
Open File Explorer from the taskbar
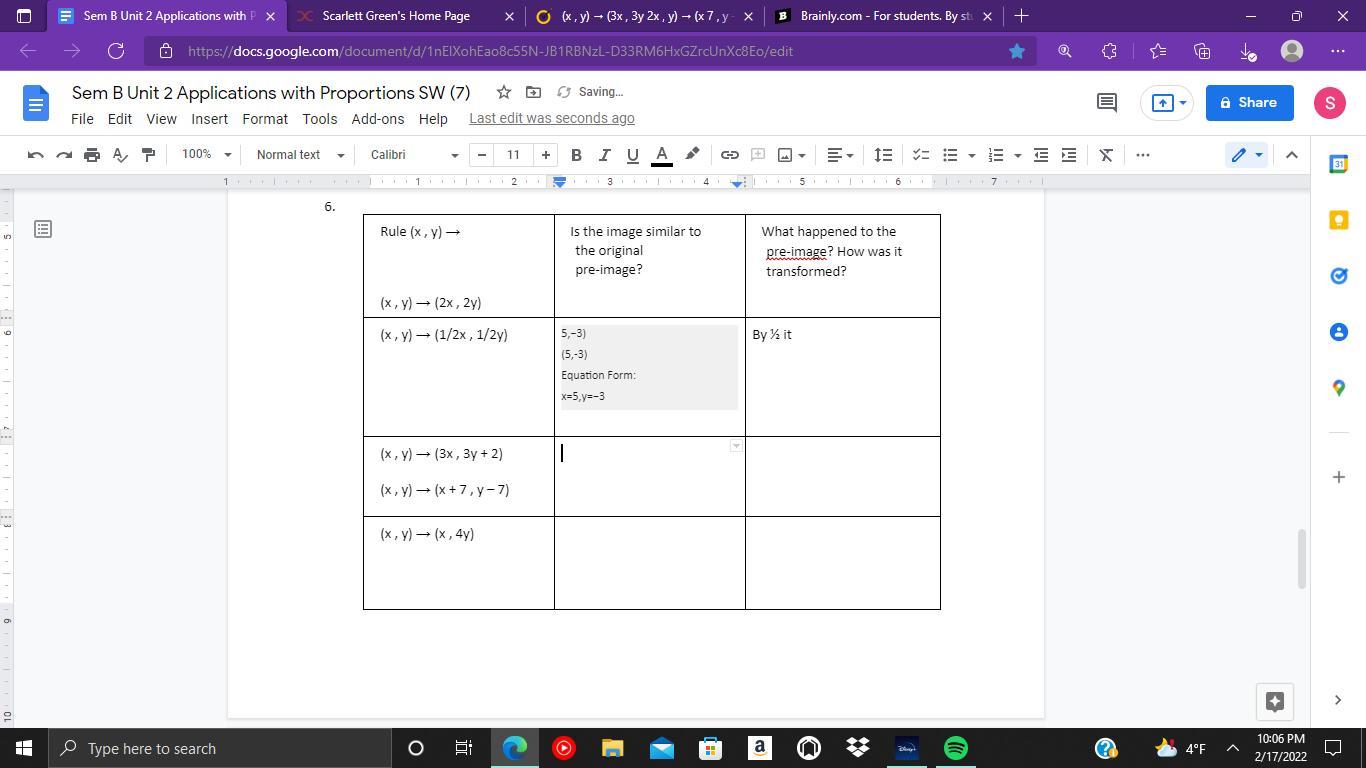point(612,748)
